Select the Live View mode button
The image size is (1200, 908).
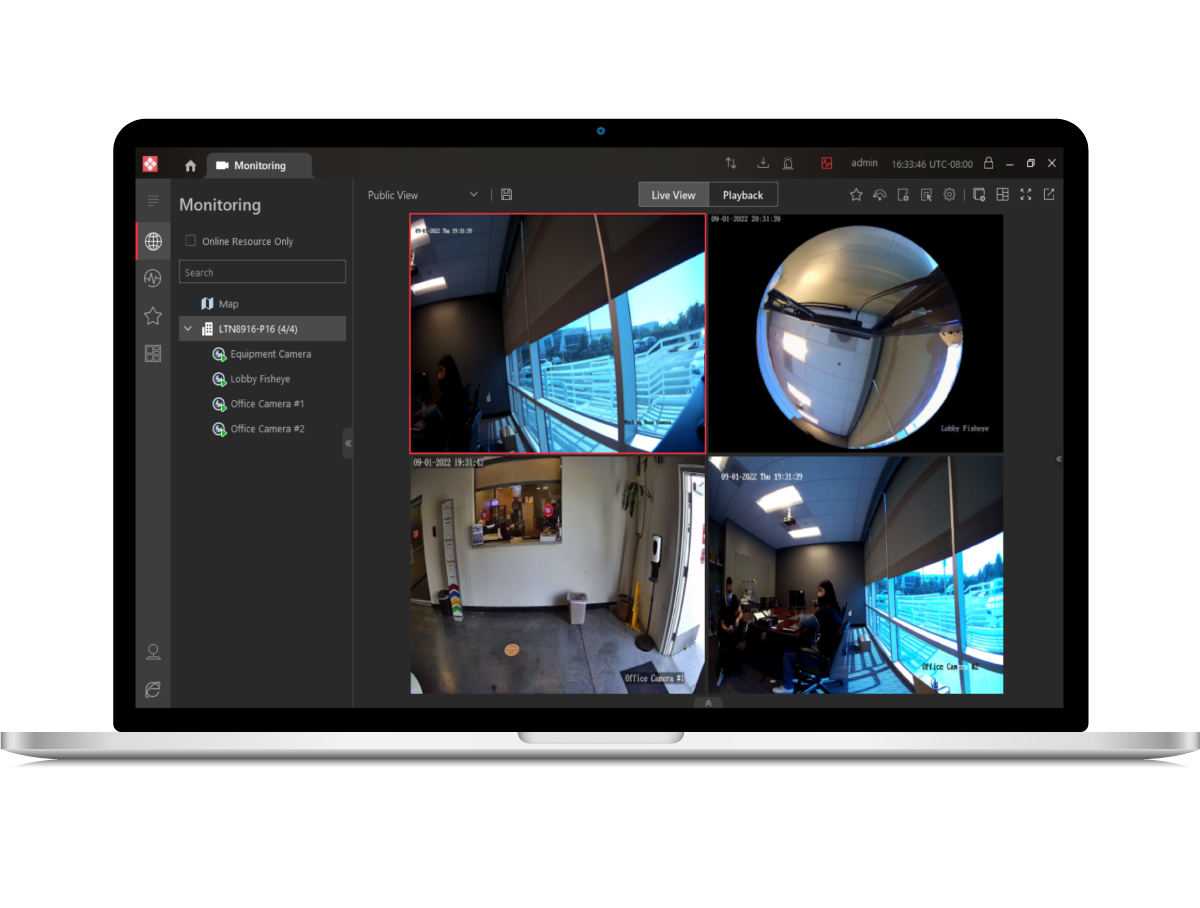pos(673,195)
